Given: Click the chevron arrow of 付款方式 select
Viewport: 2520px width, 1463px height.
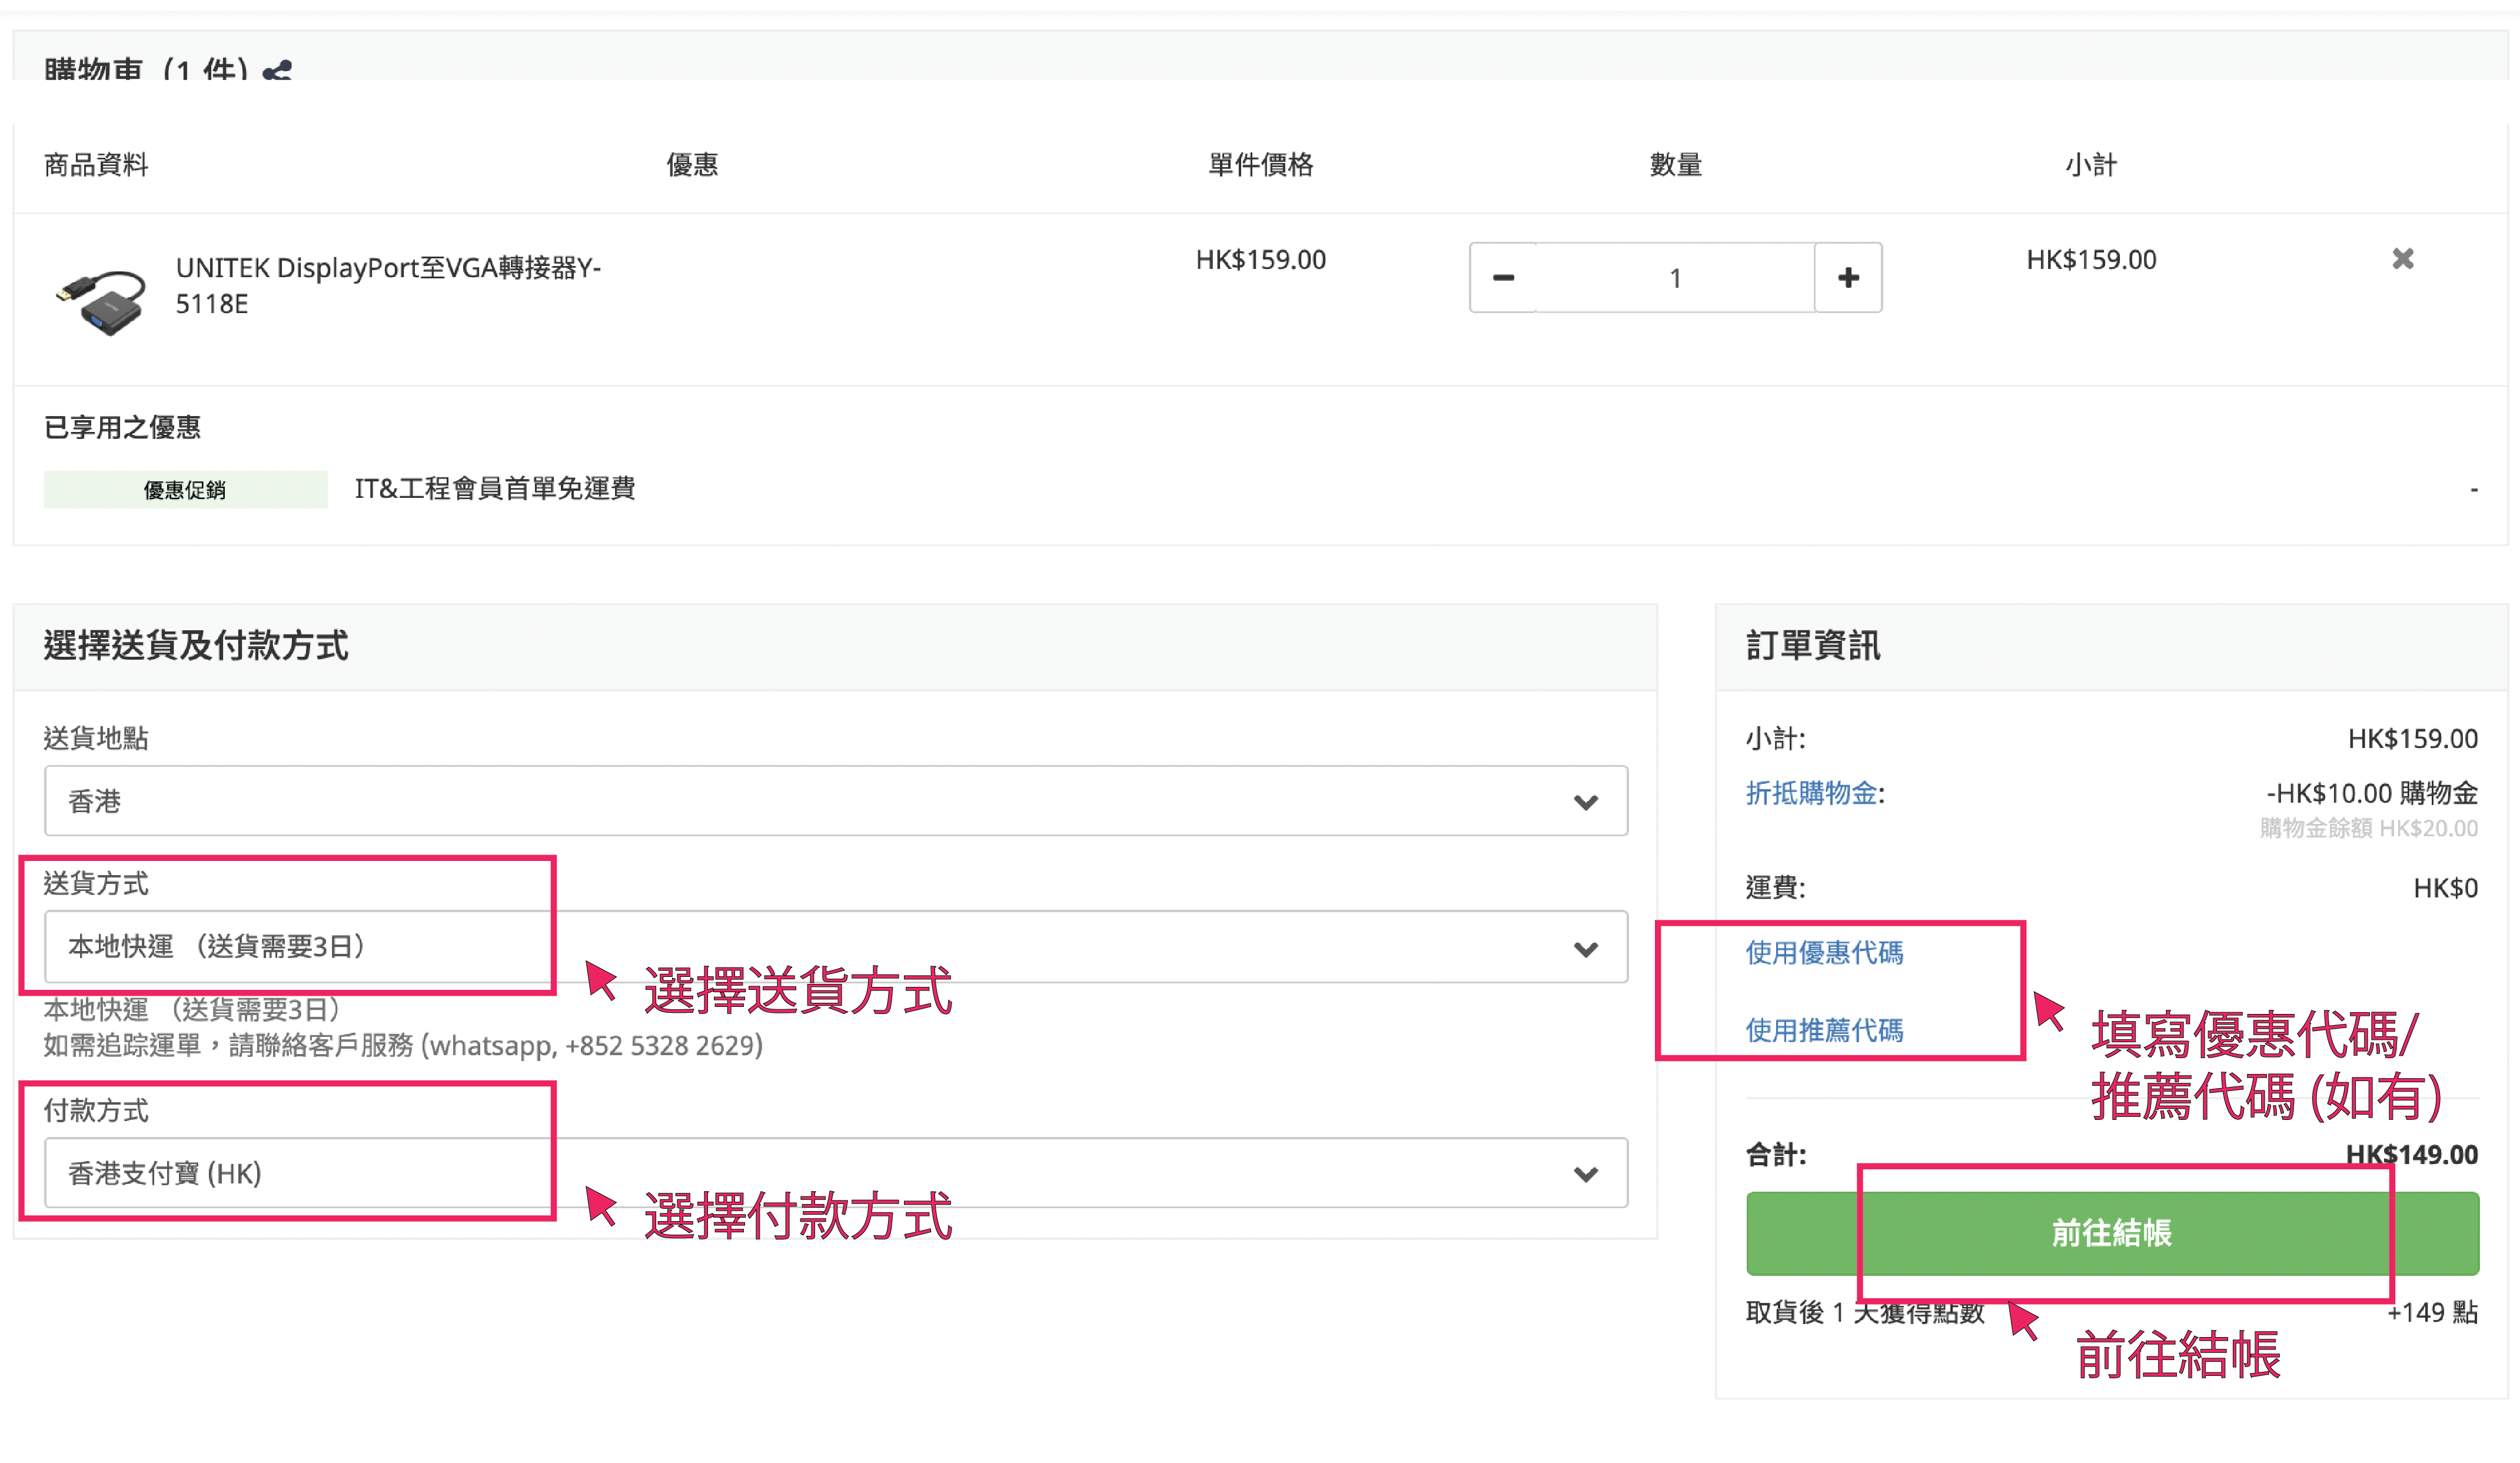Looking at the screenshot, I should tap(1585, 1175).
